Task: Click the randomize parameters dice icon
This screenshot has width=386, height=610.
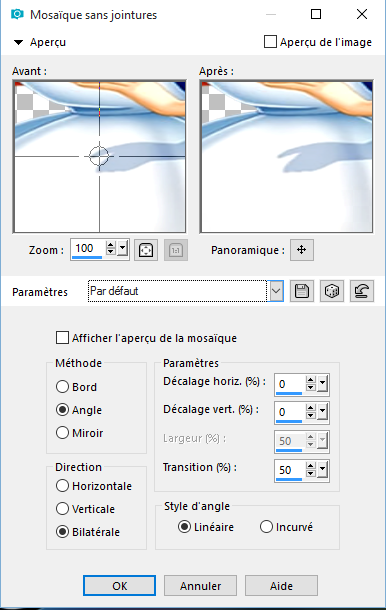Action: [x=332, y=291]
